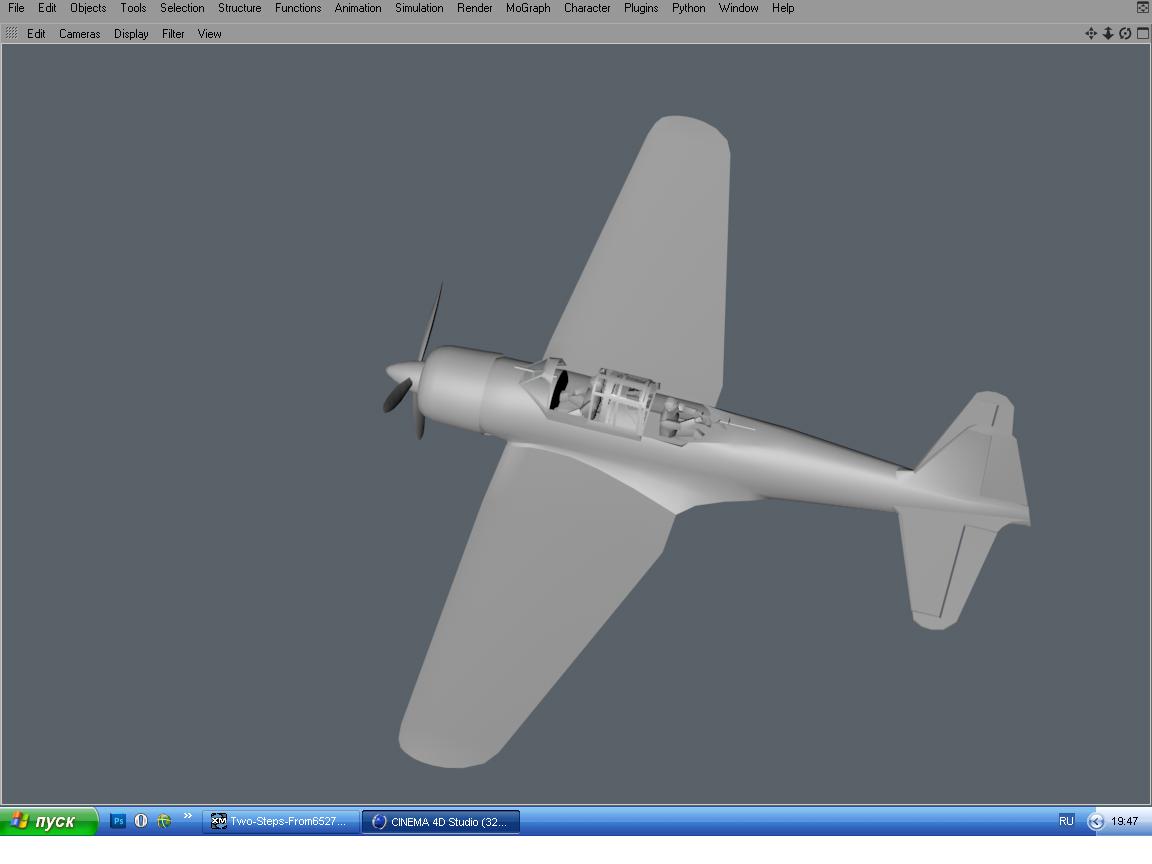This screenshot has width=1152, height=864.
Task: Open the Render menu
Action: pos(474,8)
